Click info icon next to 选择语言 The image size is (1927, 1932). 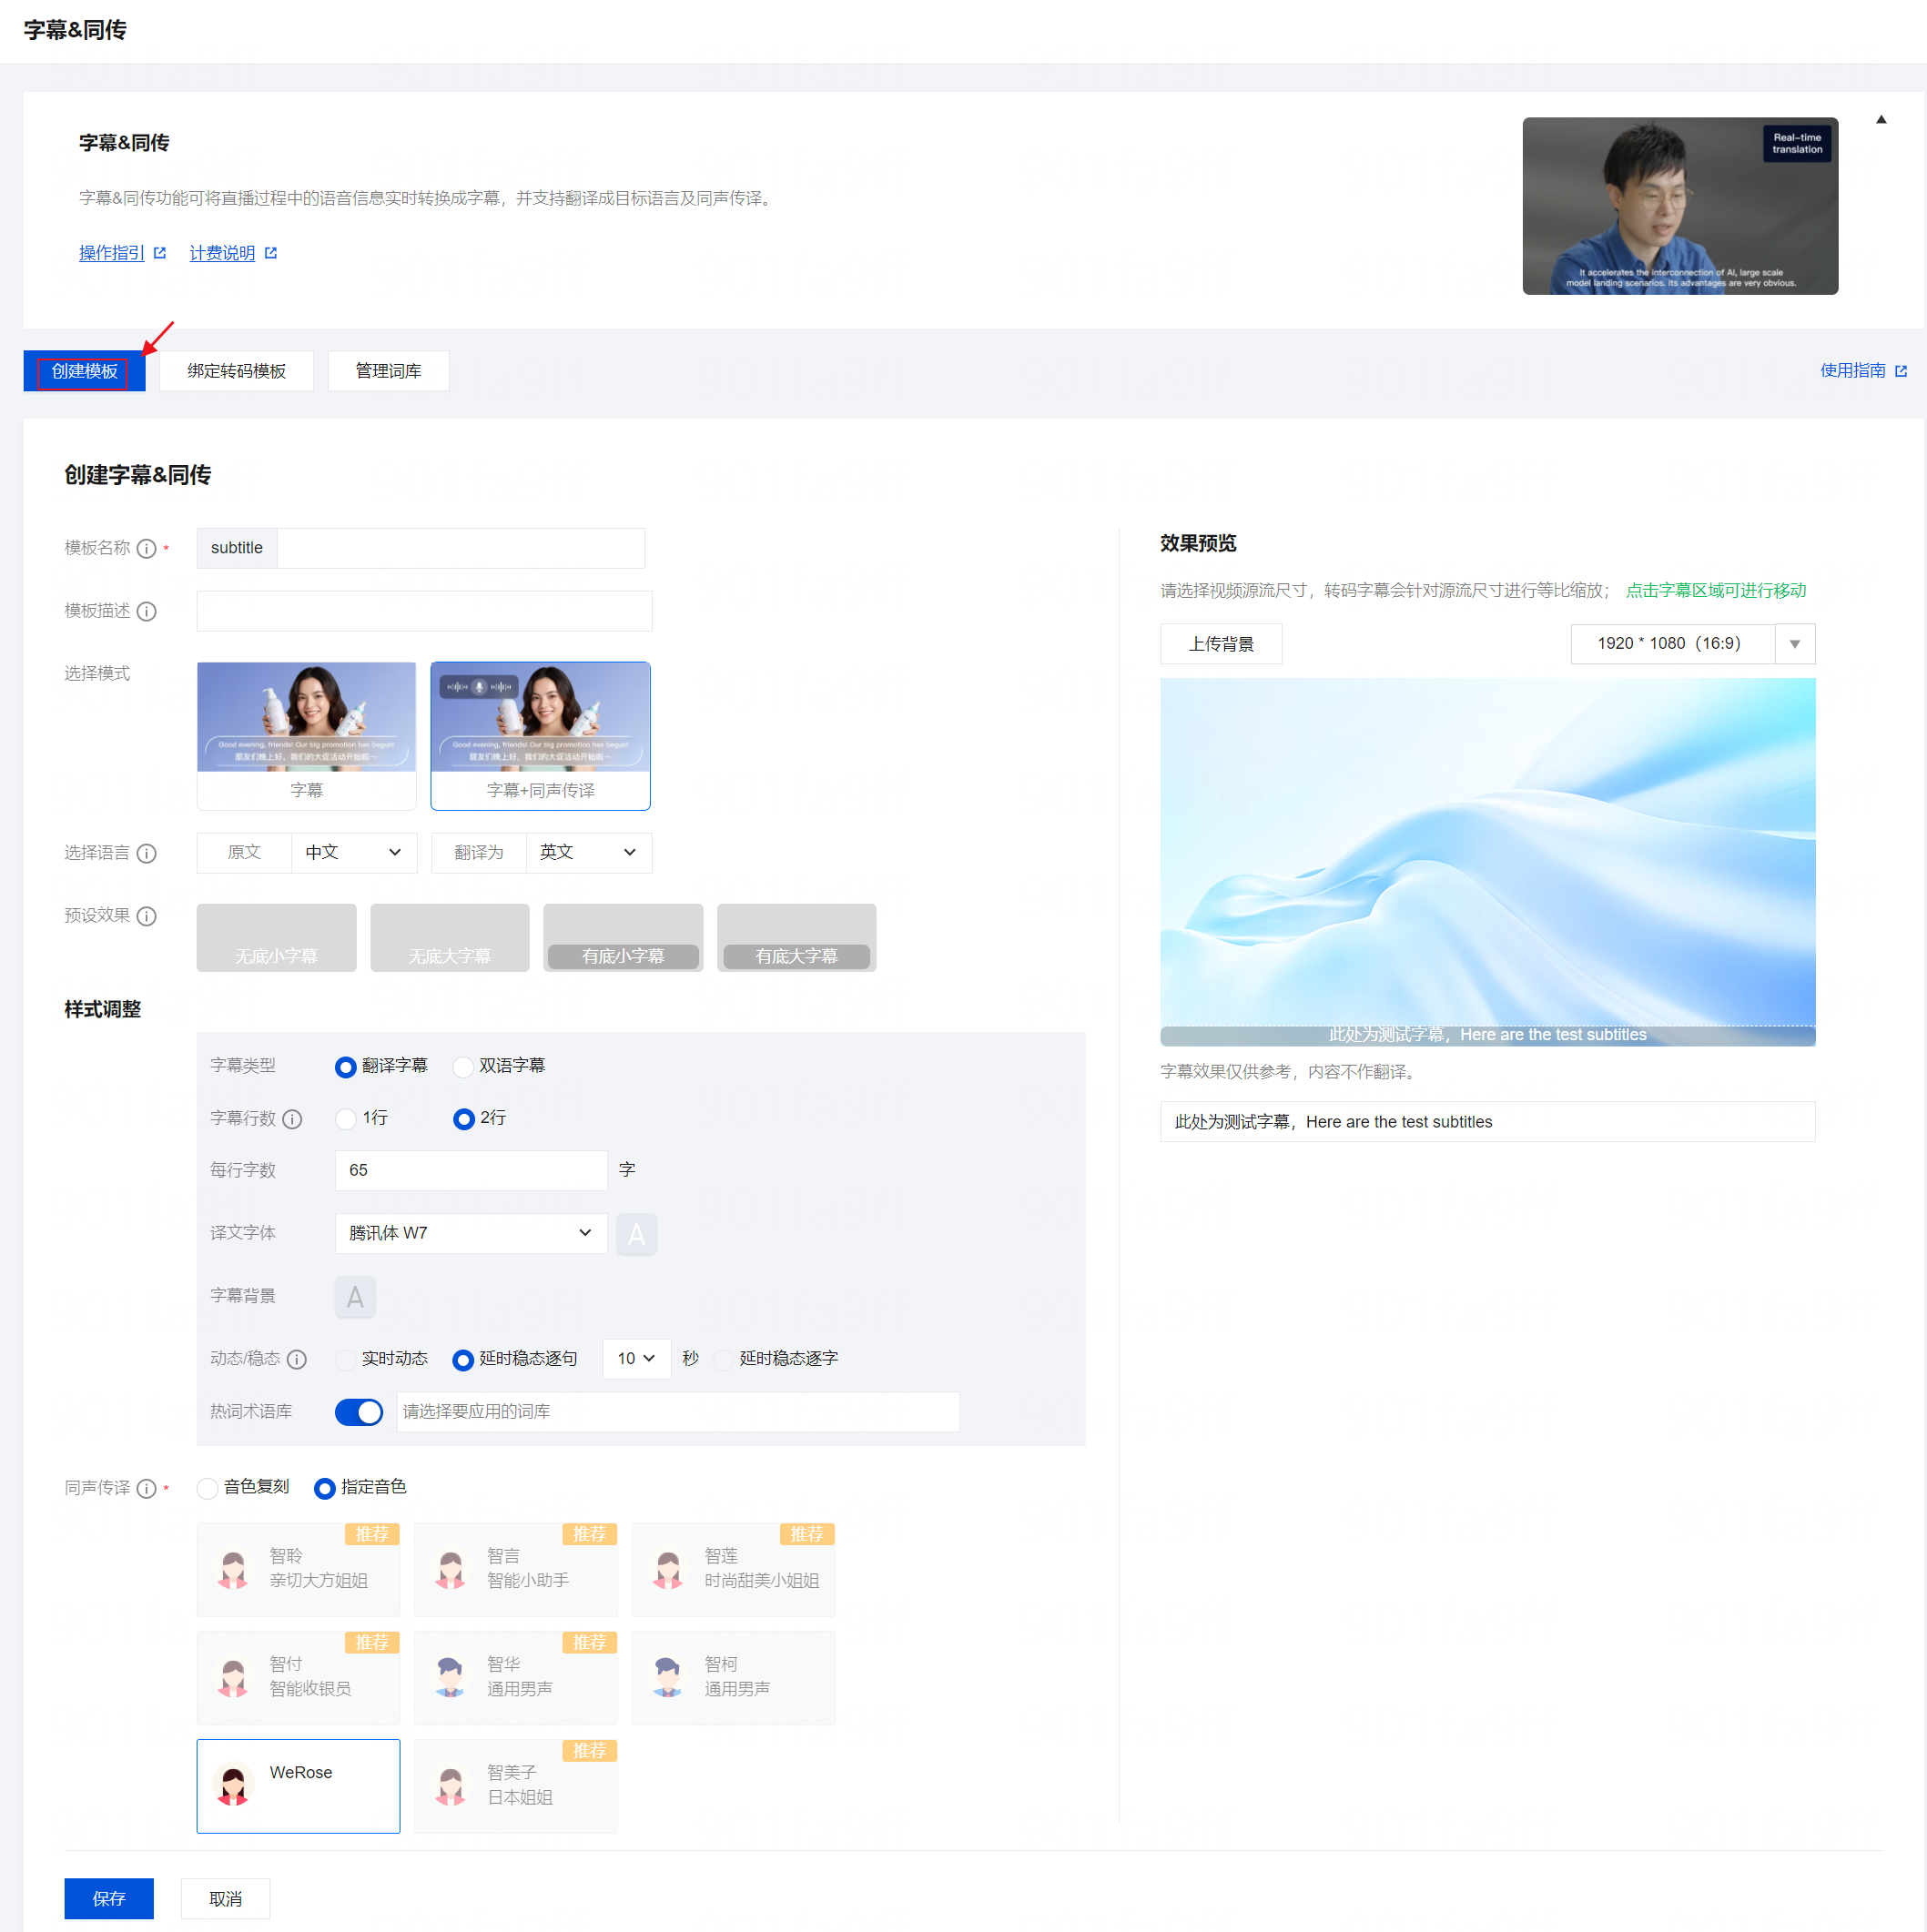tap(147, 853)
